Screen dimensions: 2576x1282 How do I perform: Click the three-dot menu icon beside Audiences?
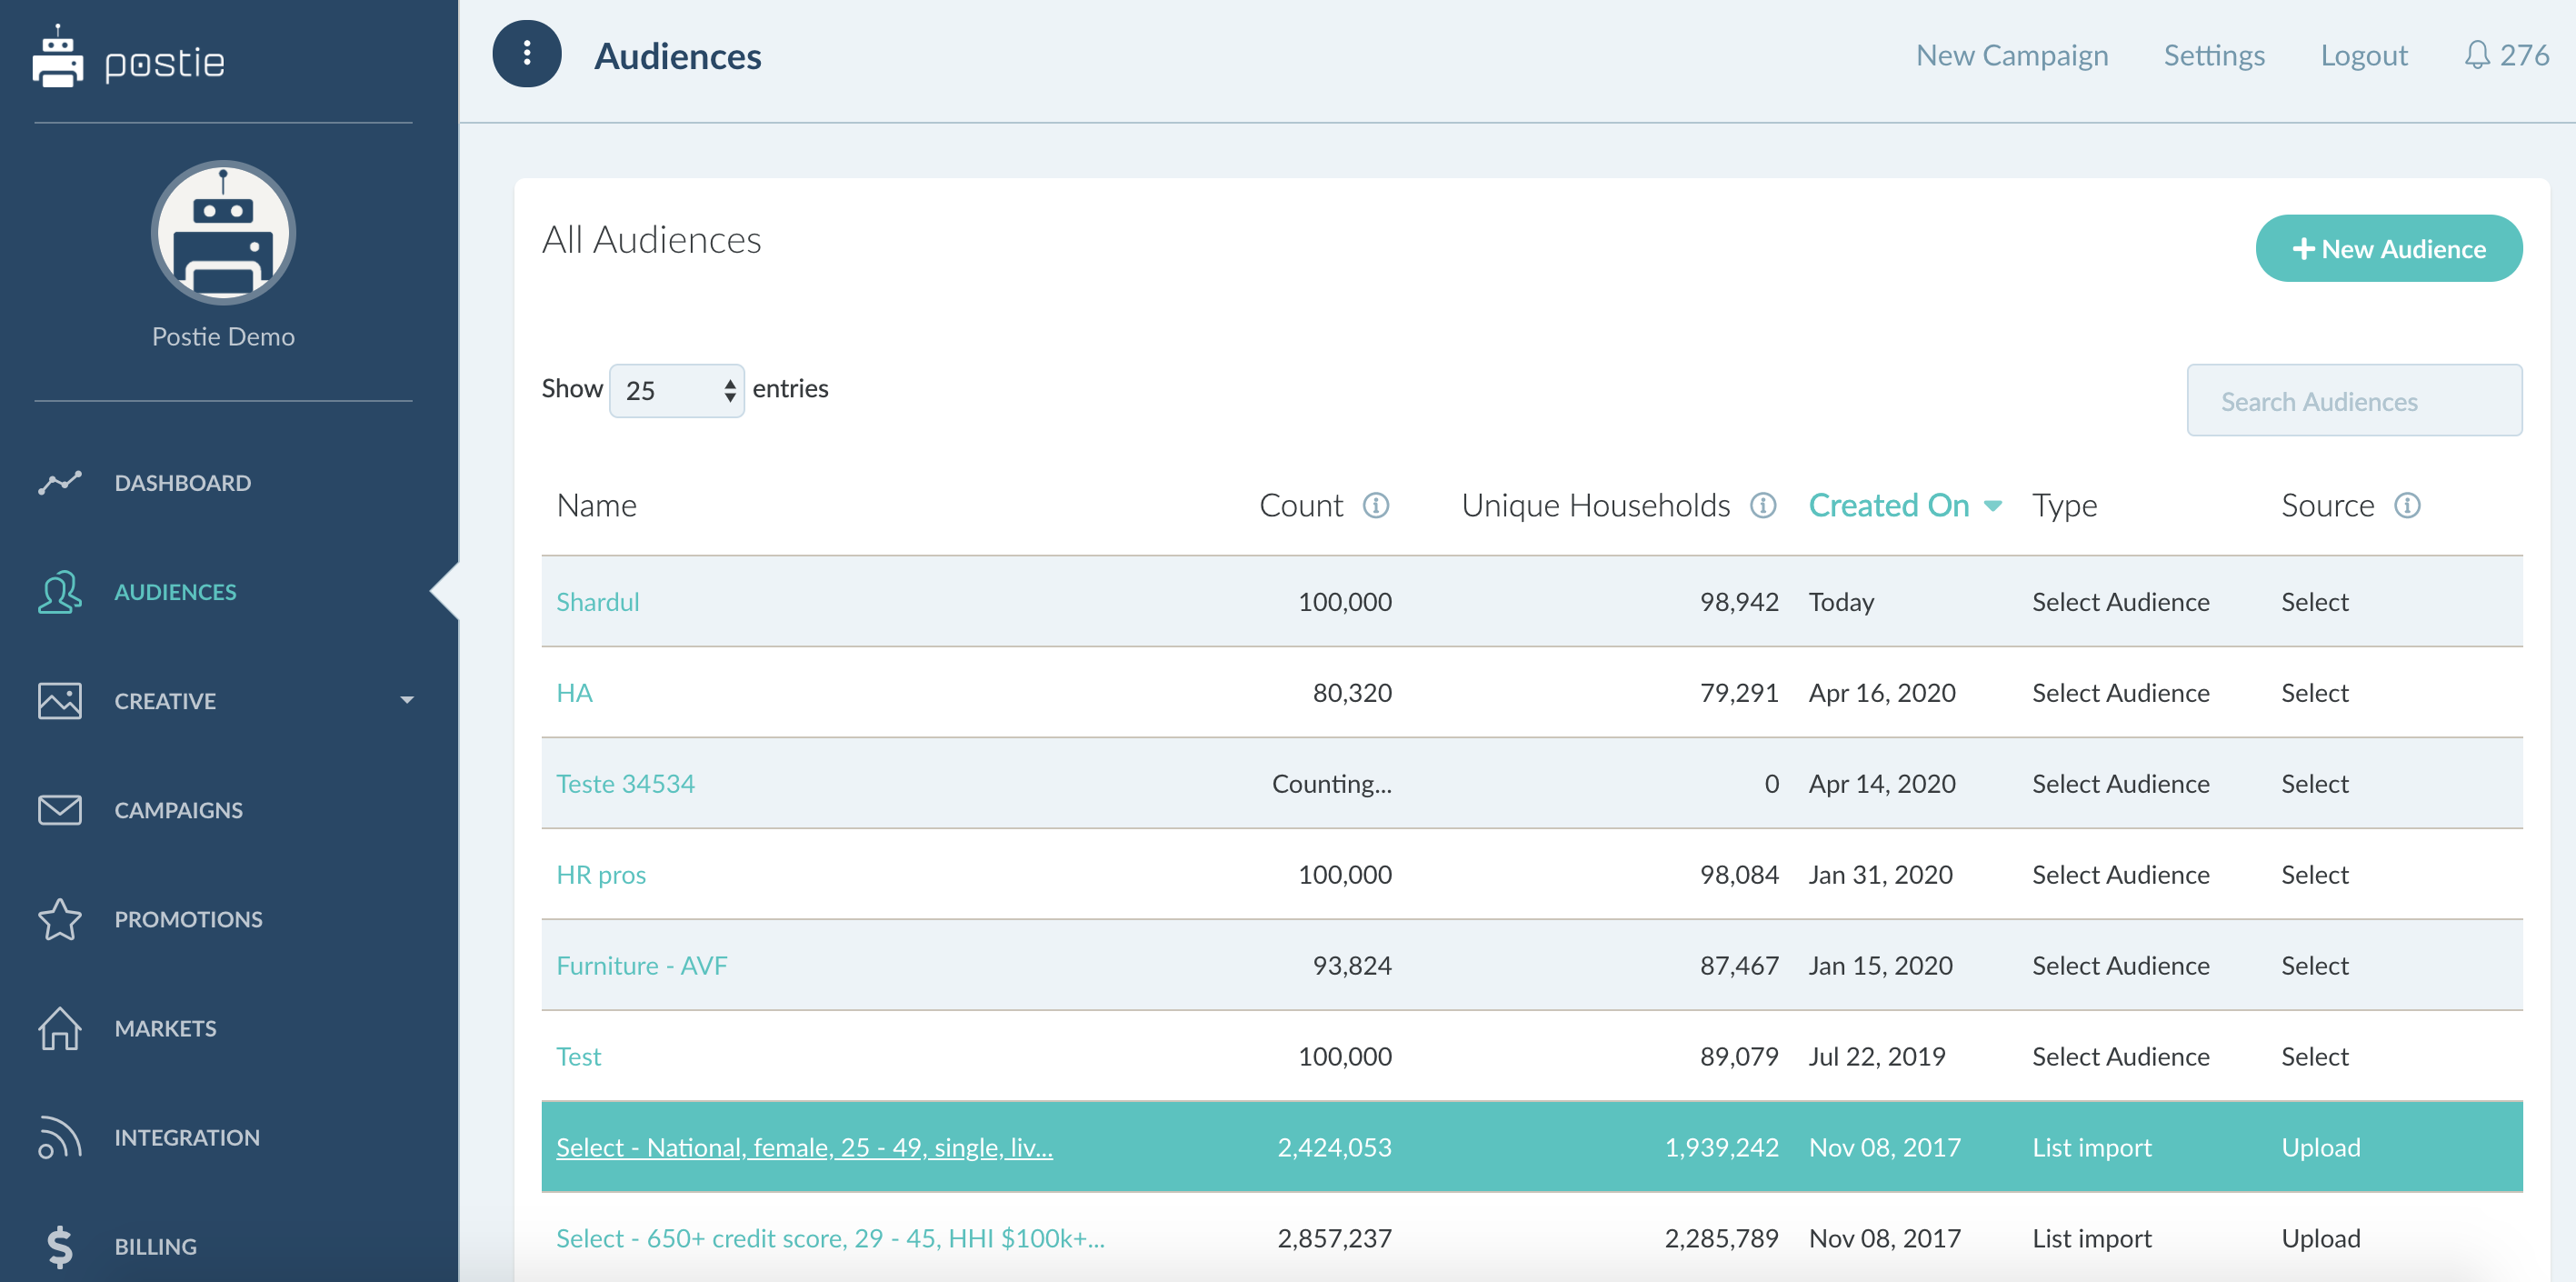[x=526, y=54]
